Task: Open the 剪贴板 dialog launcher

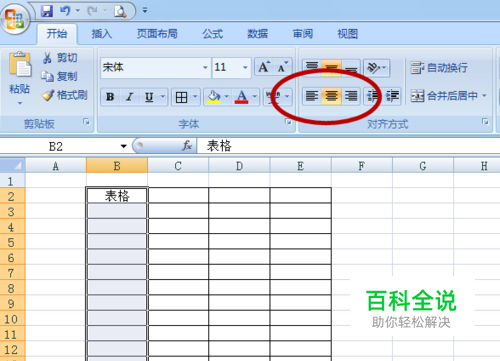Action: pyautogui.click(x=87, y=122)
